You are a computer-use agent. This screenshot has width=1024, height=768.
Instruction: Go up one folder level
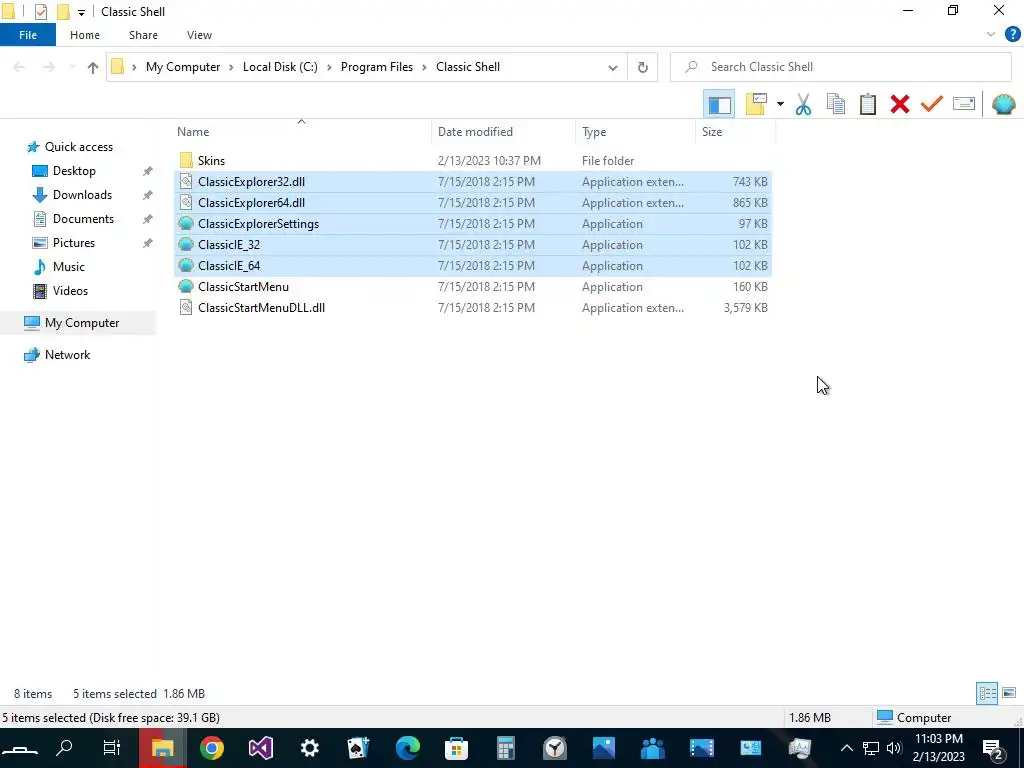click(x=93, y=67)
